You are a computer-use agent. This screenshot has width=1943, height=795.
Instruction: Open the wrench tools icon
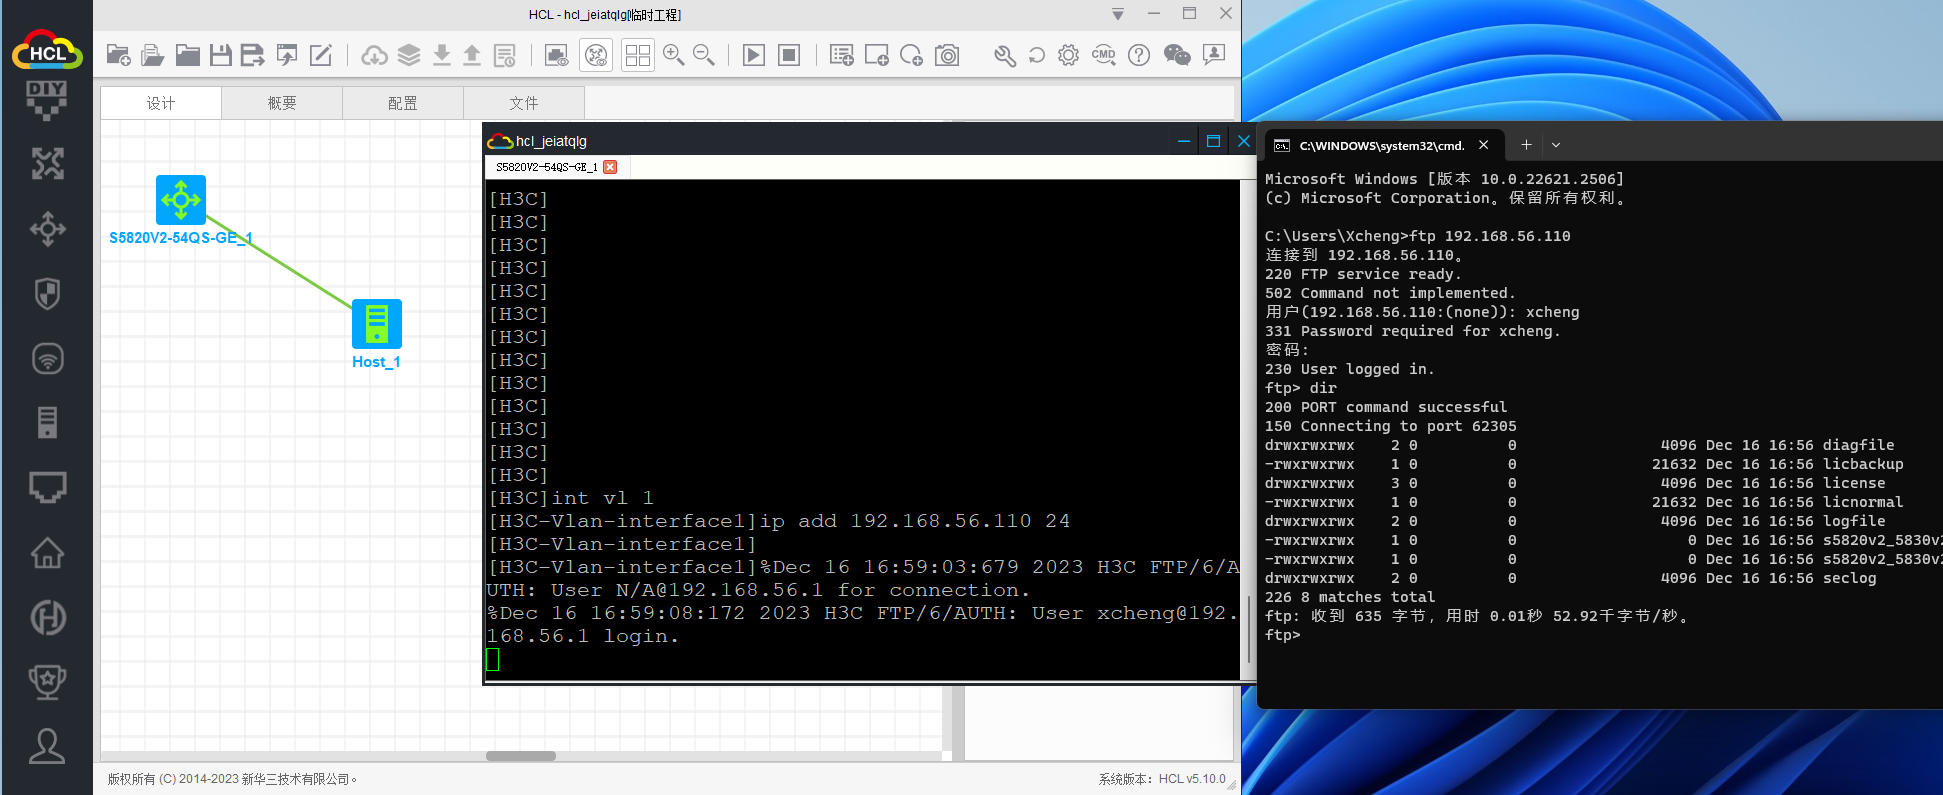coord(1005,55)
